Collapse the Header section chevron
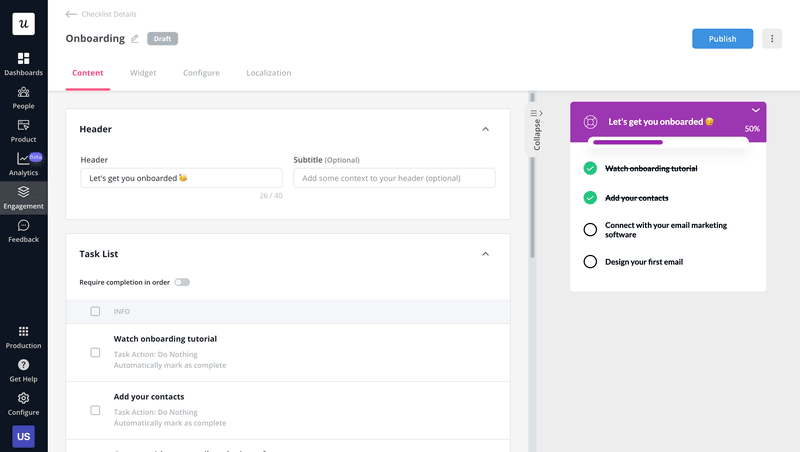The height and width of the screenshot is (452, 800). pos(486,129)
